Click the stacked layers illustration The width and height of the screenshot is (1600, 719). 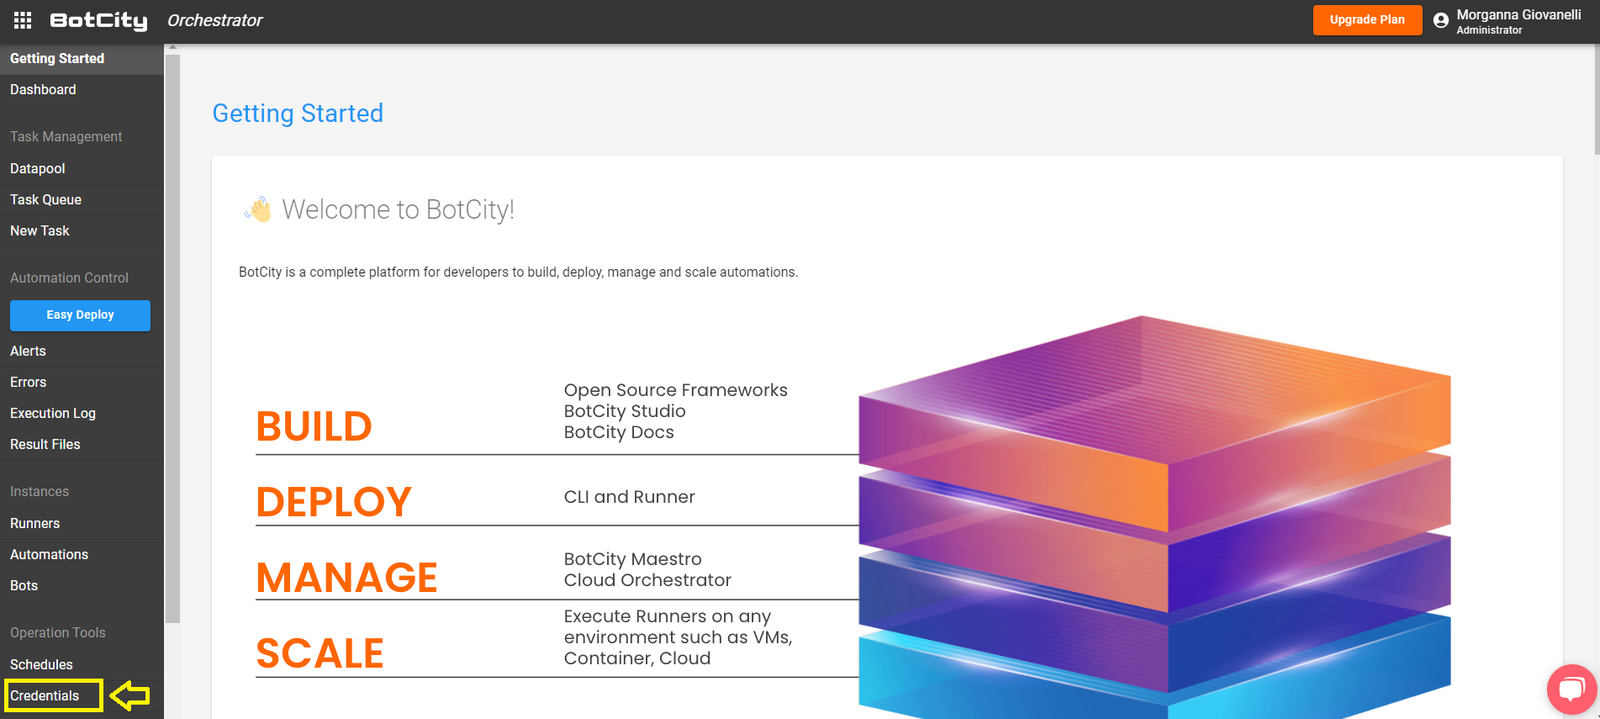1155,517
